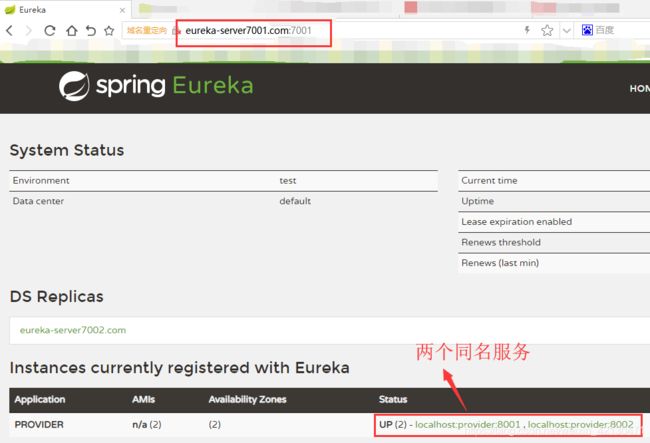Go to the browser home icon

(72, 30)
